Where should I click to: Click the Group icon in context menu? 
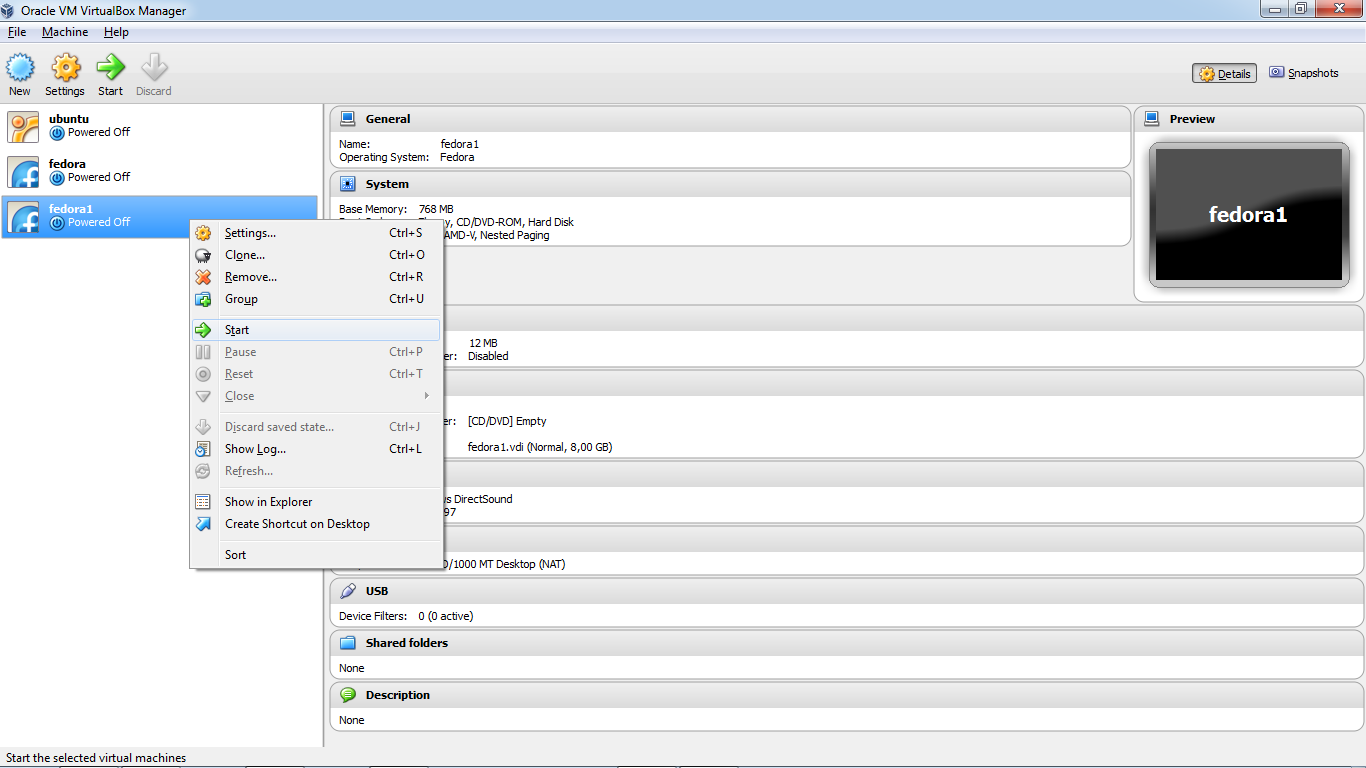point(203,299)
